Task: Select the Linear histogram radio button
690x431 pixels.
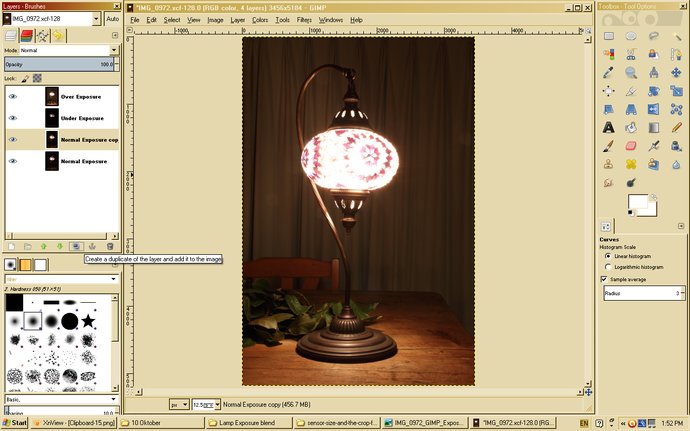Action: (608, 256)
